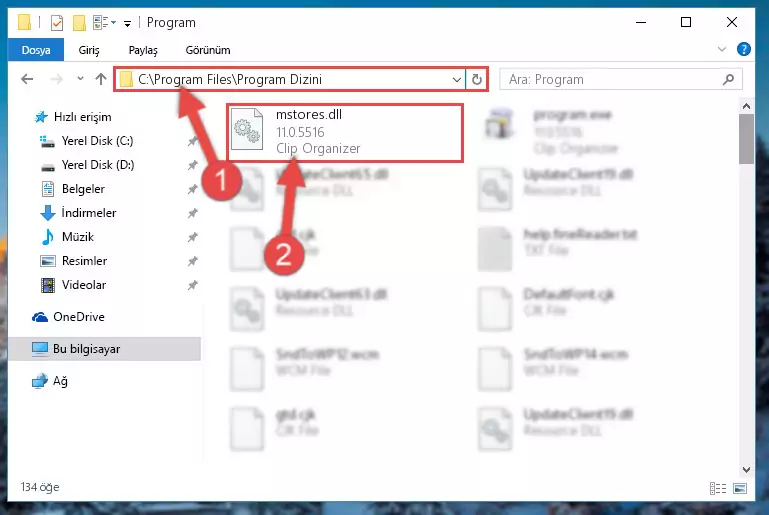Switch to large icons view layout icon
769x515 pixels.
[x=740, y=488]
